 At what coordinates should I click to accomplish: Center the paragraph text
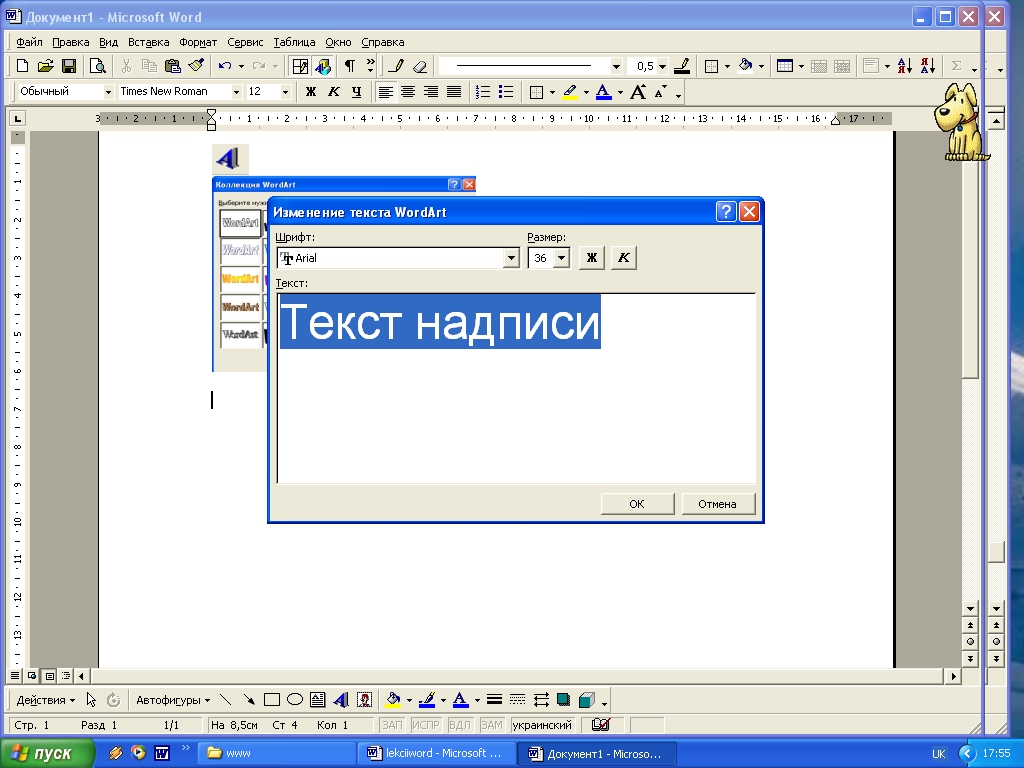pos(408,92)
